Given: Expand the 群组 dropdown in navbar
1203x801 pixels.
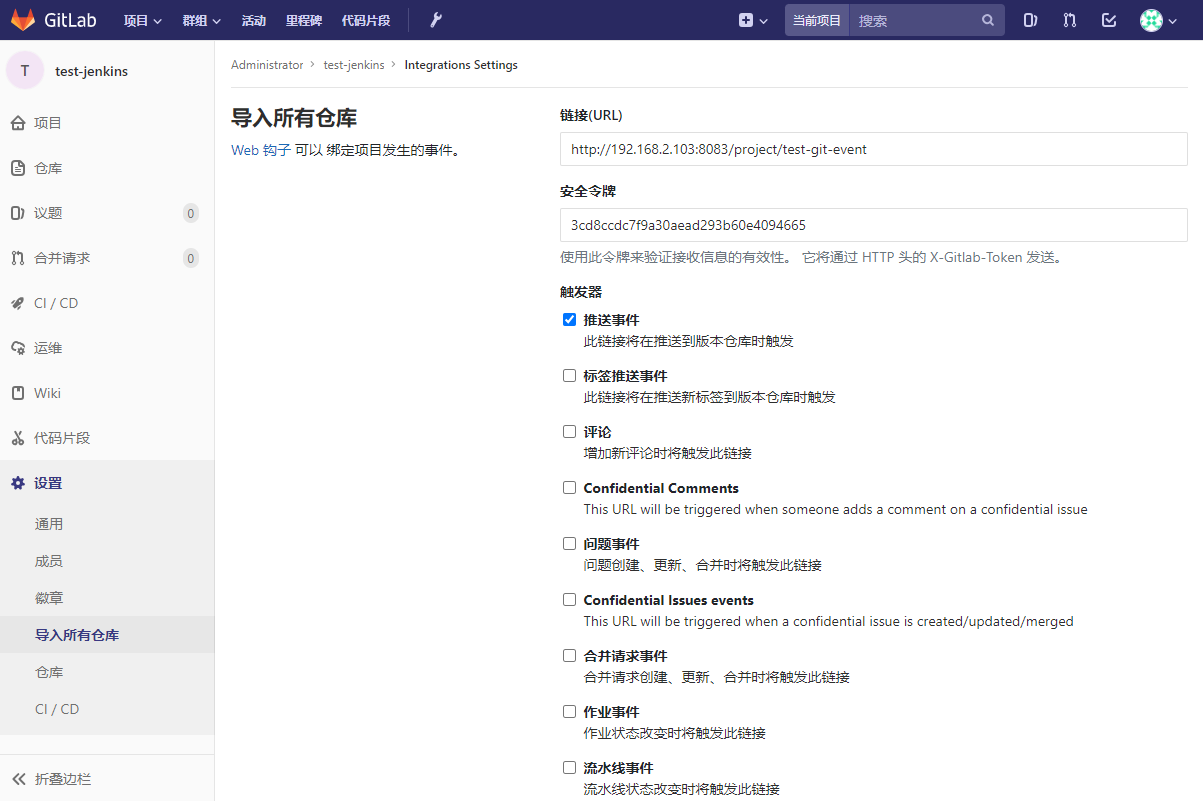Looking at the screenshot, I should click(x=201, y=20).
